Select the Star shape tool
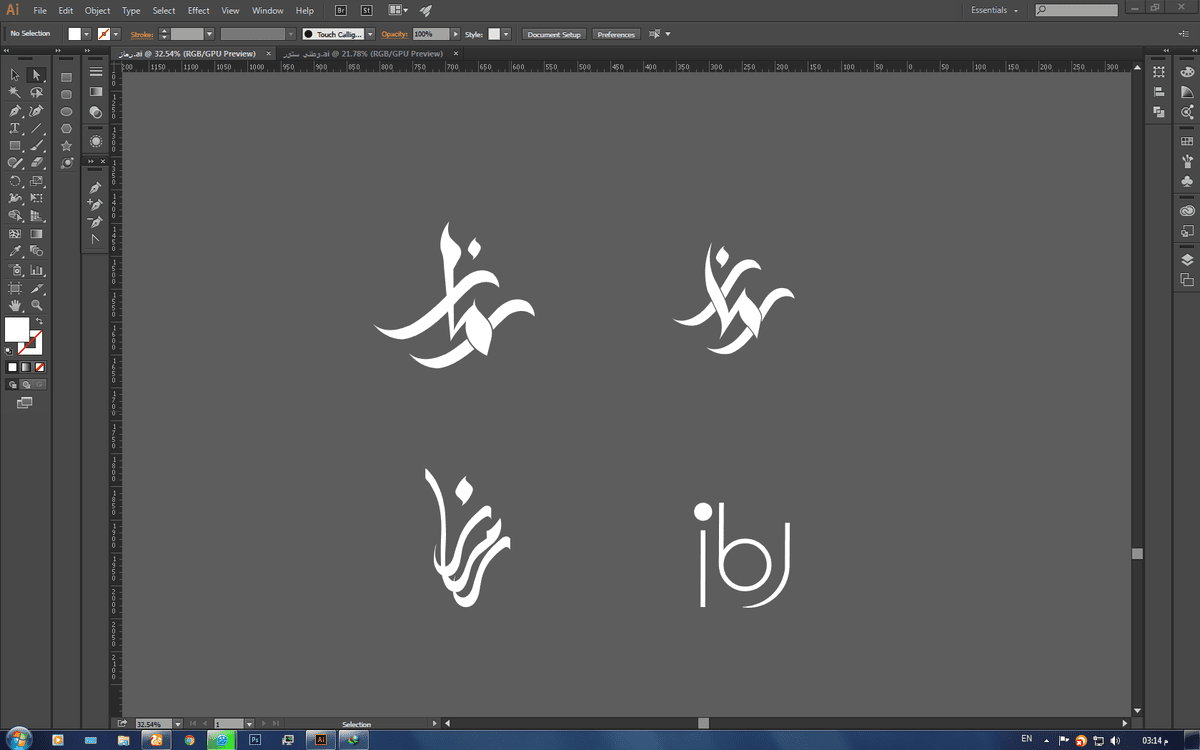 (x=66, y=146)
